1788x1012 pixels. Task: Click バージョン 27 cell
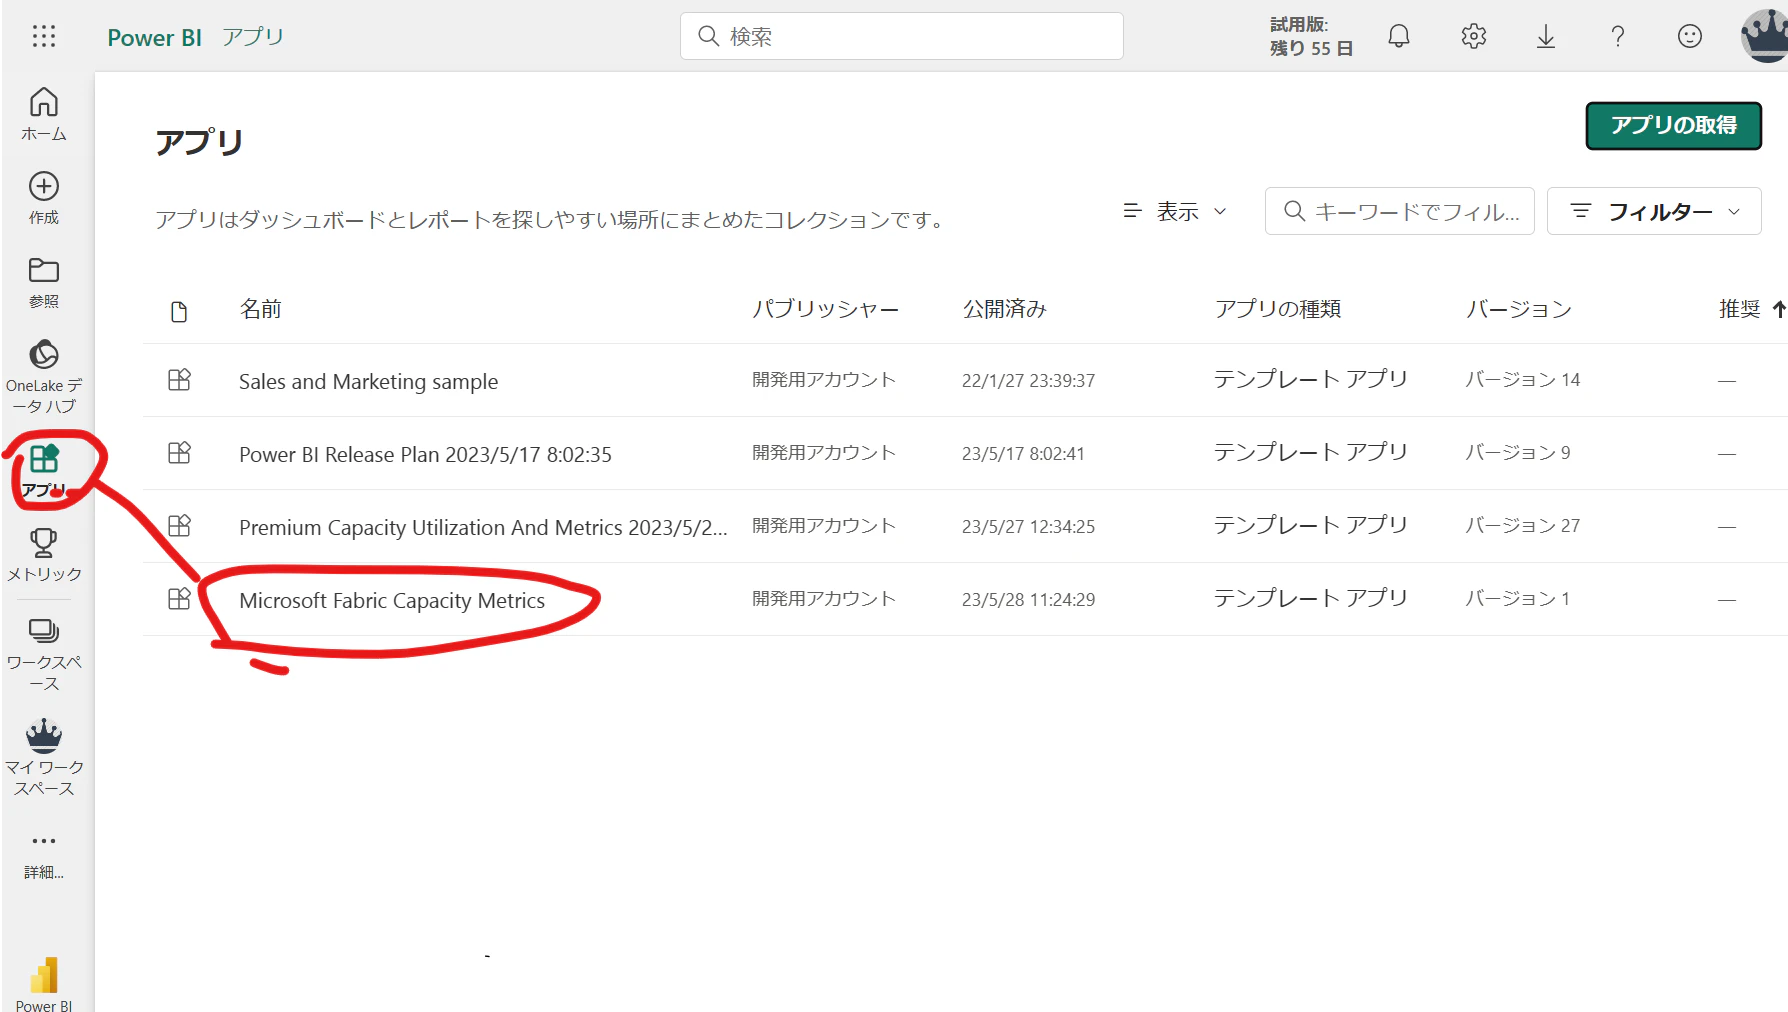(1522, 526)
